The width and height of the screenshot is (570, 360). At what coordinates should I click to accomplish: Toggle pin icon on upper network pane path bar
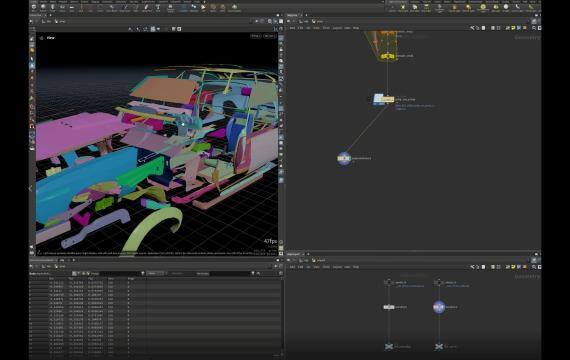(534, 21)
